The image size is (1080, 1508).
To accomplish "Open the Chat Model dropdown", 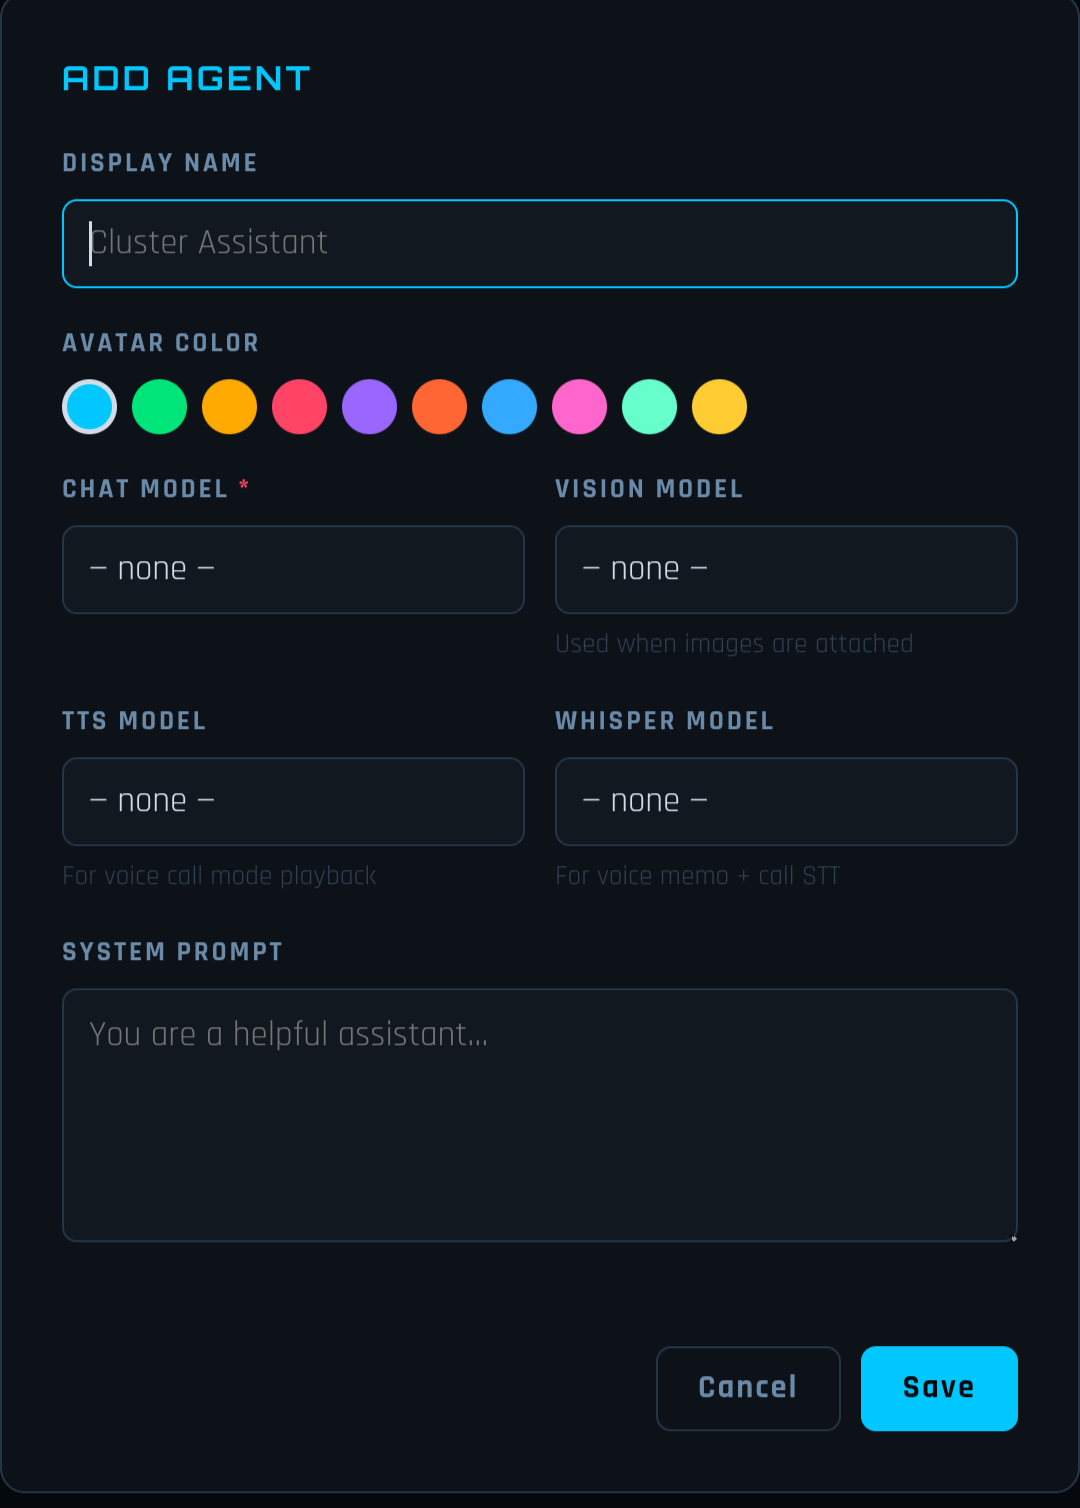I will pos(293,569).
